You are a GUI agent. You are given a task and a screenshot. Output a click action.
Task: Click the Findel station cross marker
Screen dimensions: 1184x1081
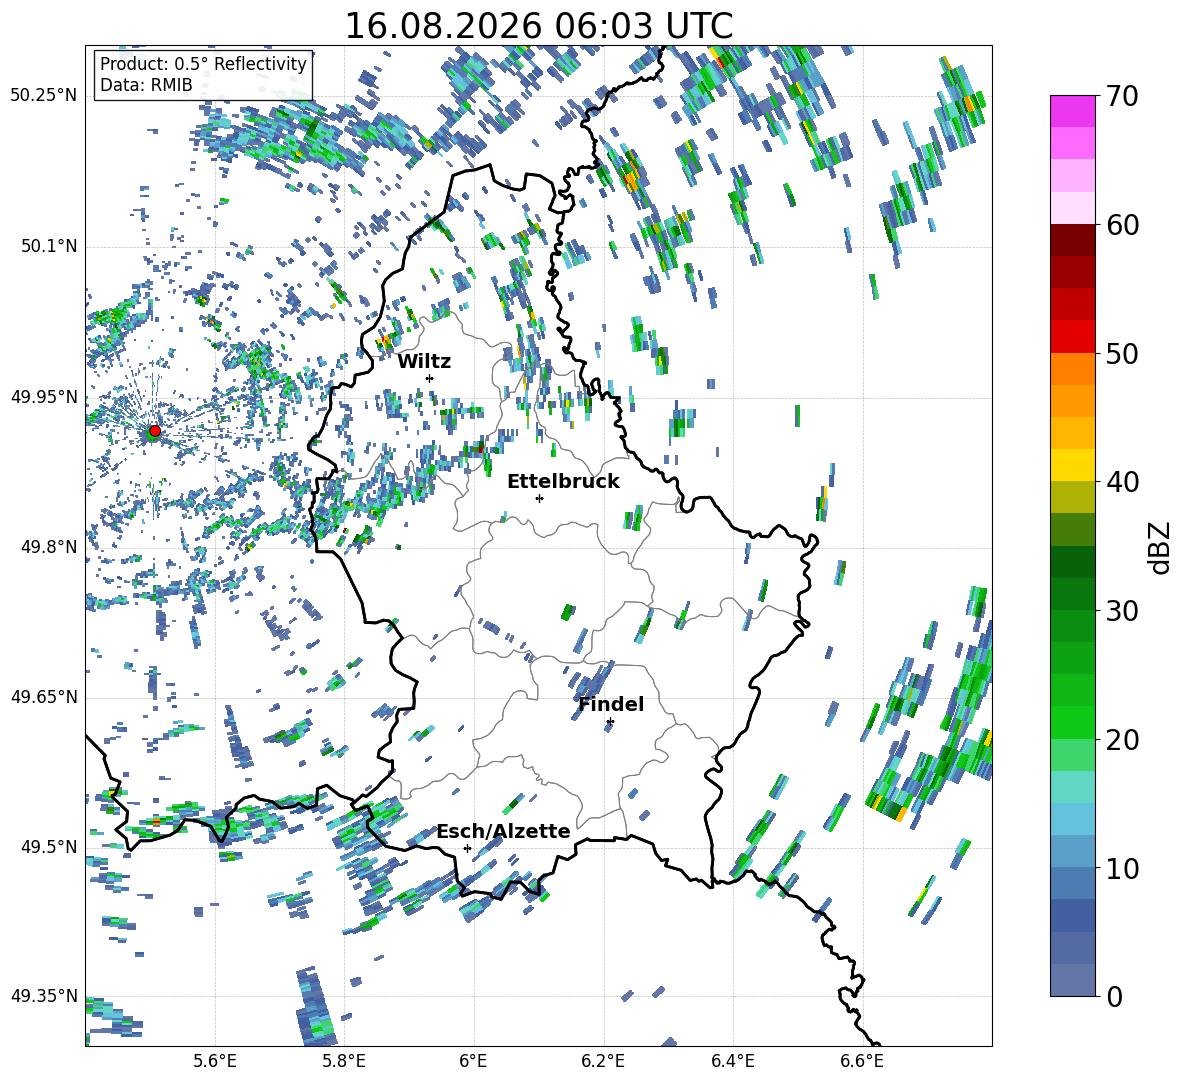click(610, 722)
